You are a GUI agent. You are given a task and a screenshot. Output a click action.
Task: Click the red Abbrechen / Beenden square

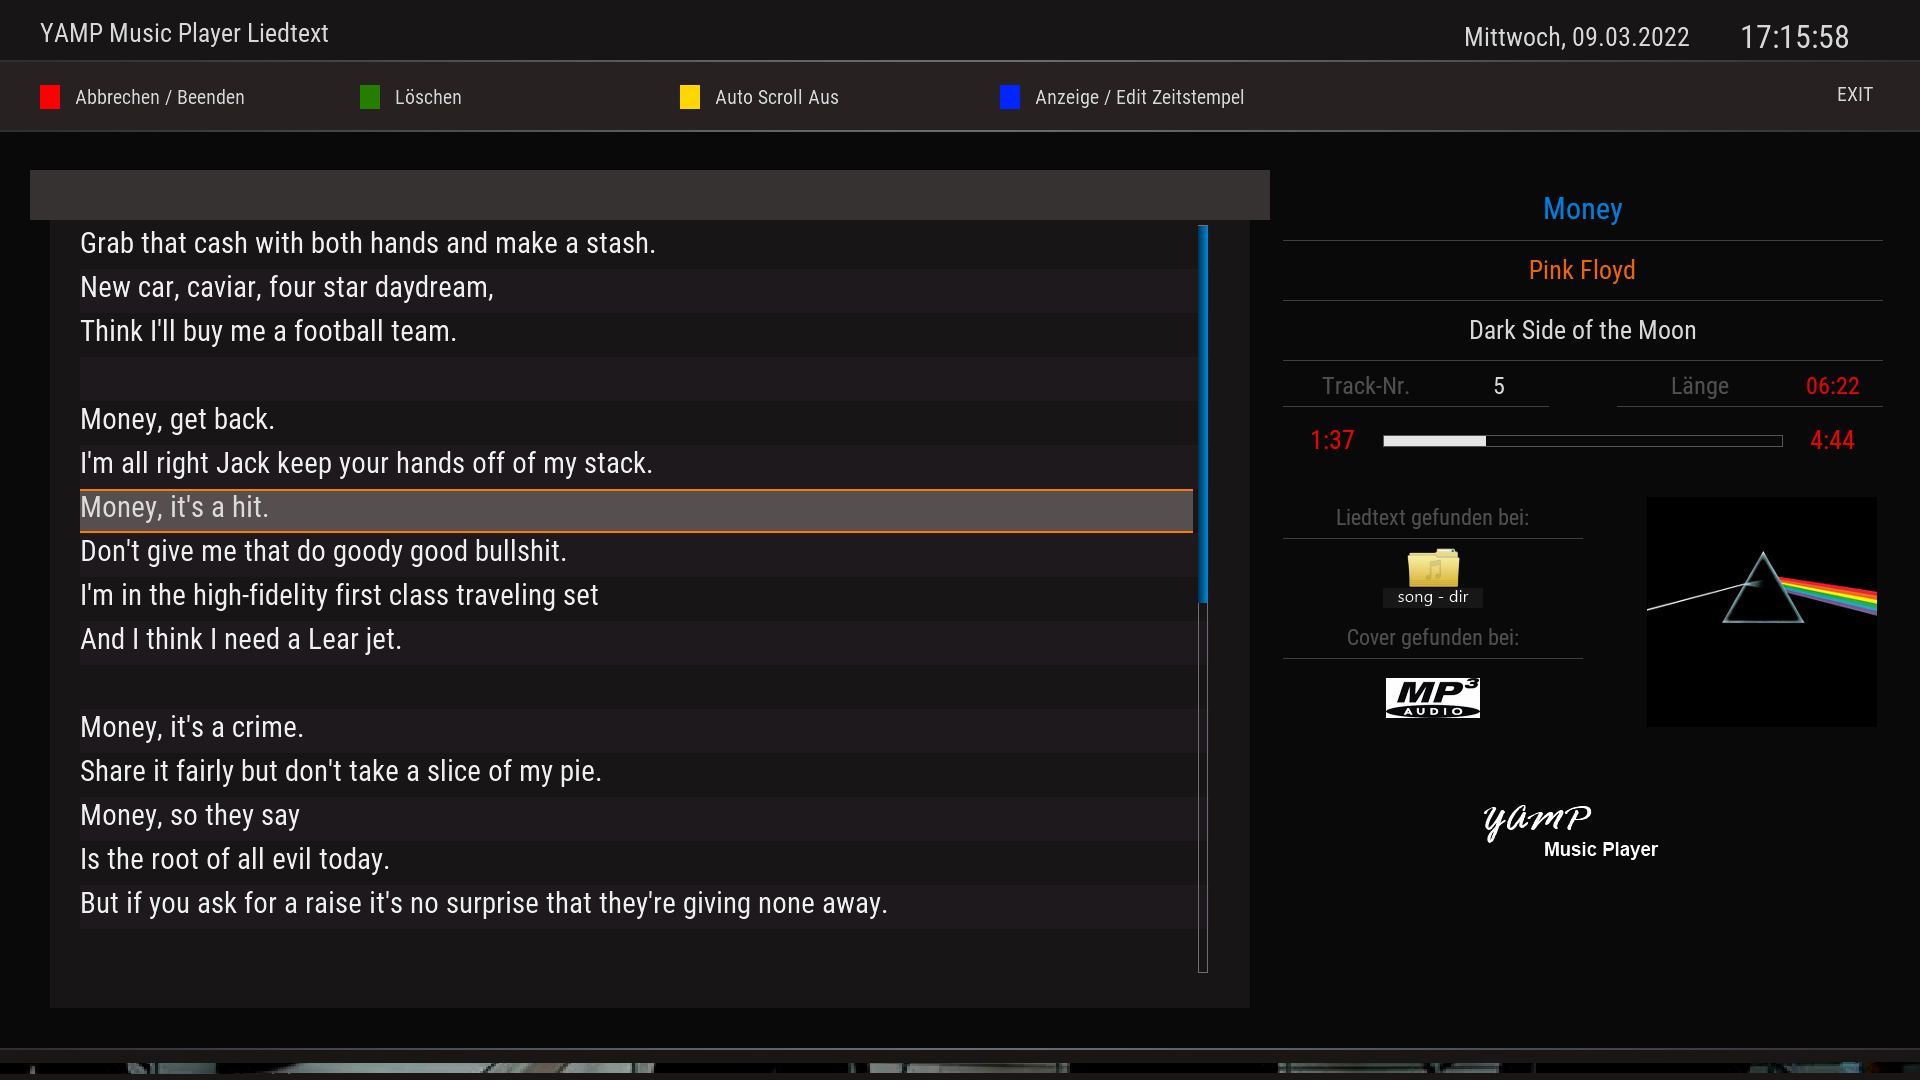point(50,97)
